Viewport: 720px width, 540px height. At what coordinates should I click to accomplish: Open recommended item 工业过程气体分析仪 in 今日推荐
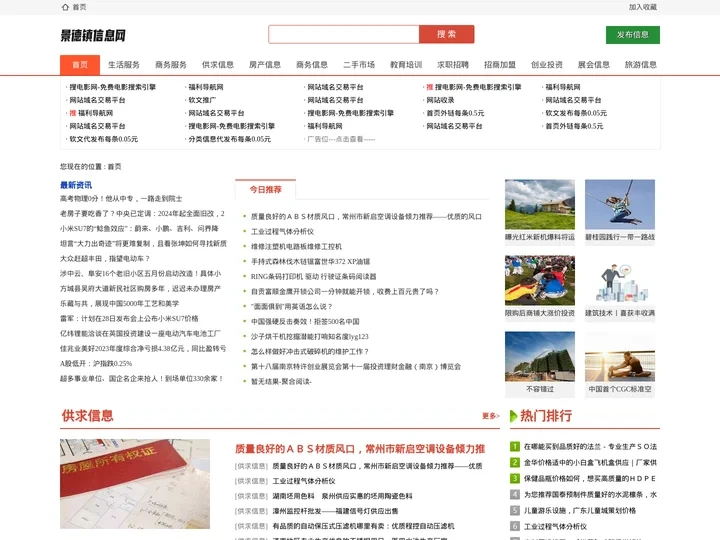coord(282,231)
